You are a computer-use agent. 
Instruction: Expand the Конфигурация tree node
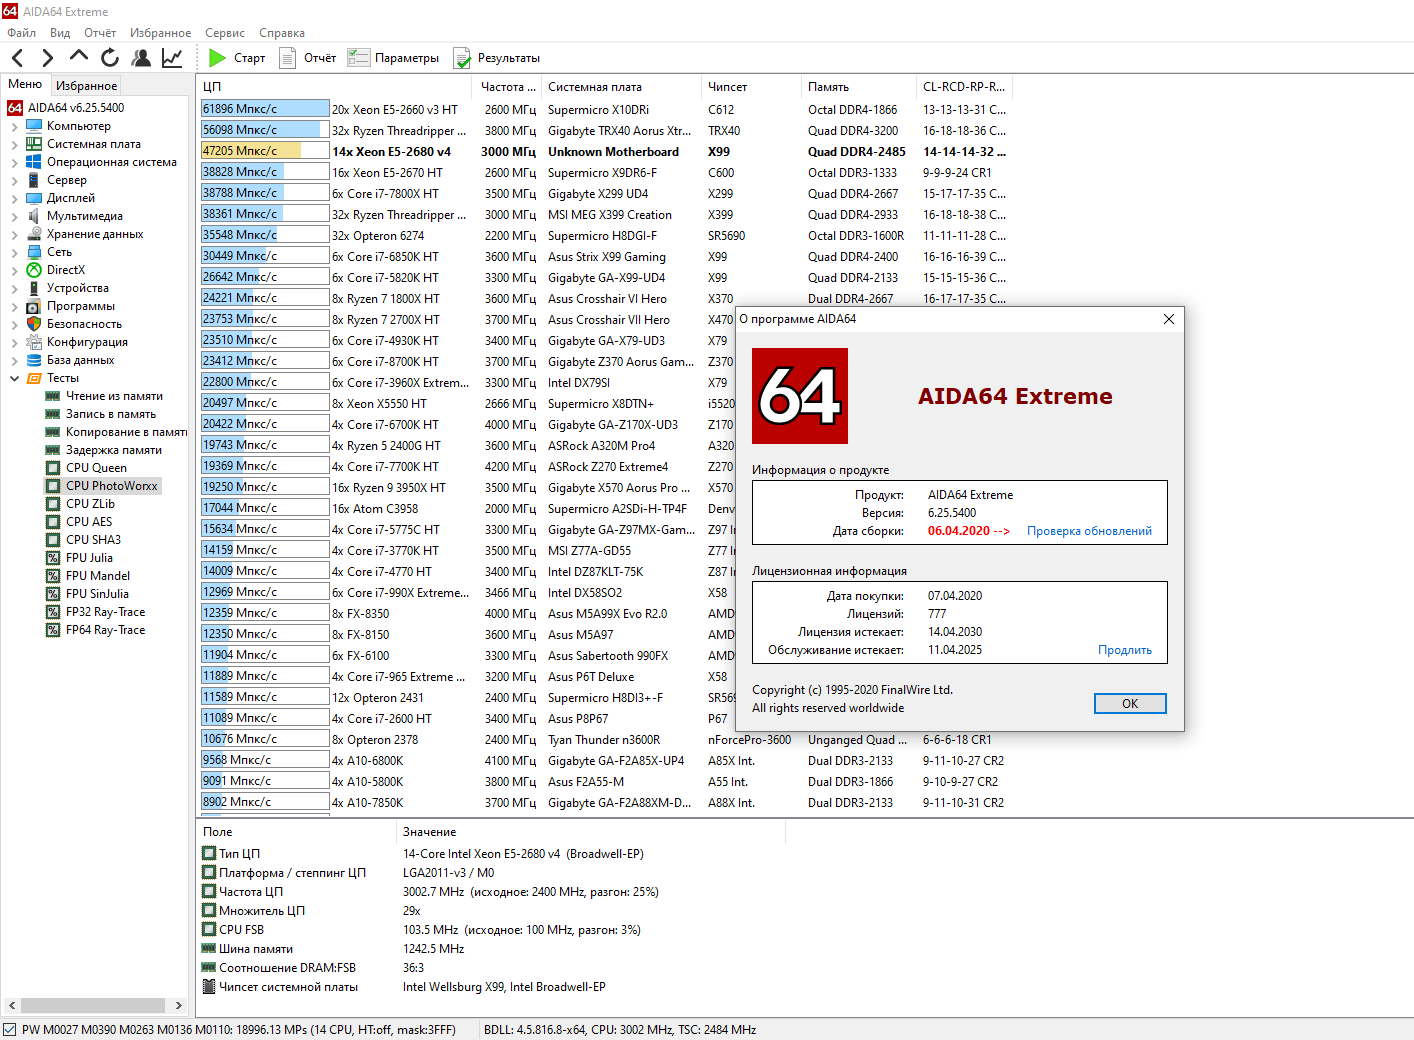tap(14, 342)
